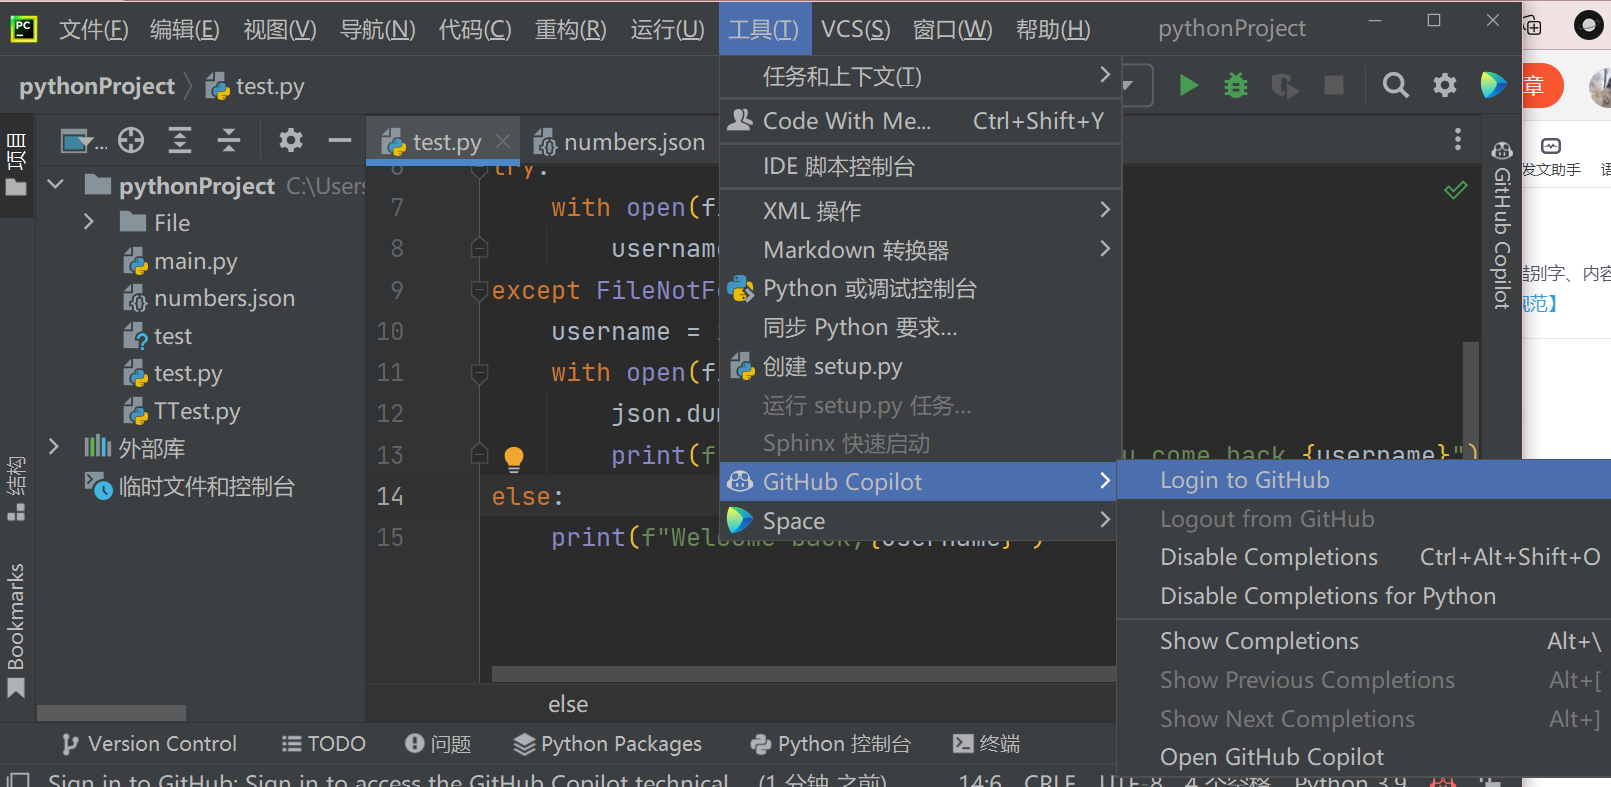Click the JetBrains Space toolbar icon
1611x787 pixels.
click(1493, 85)
